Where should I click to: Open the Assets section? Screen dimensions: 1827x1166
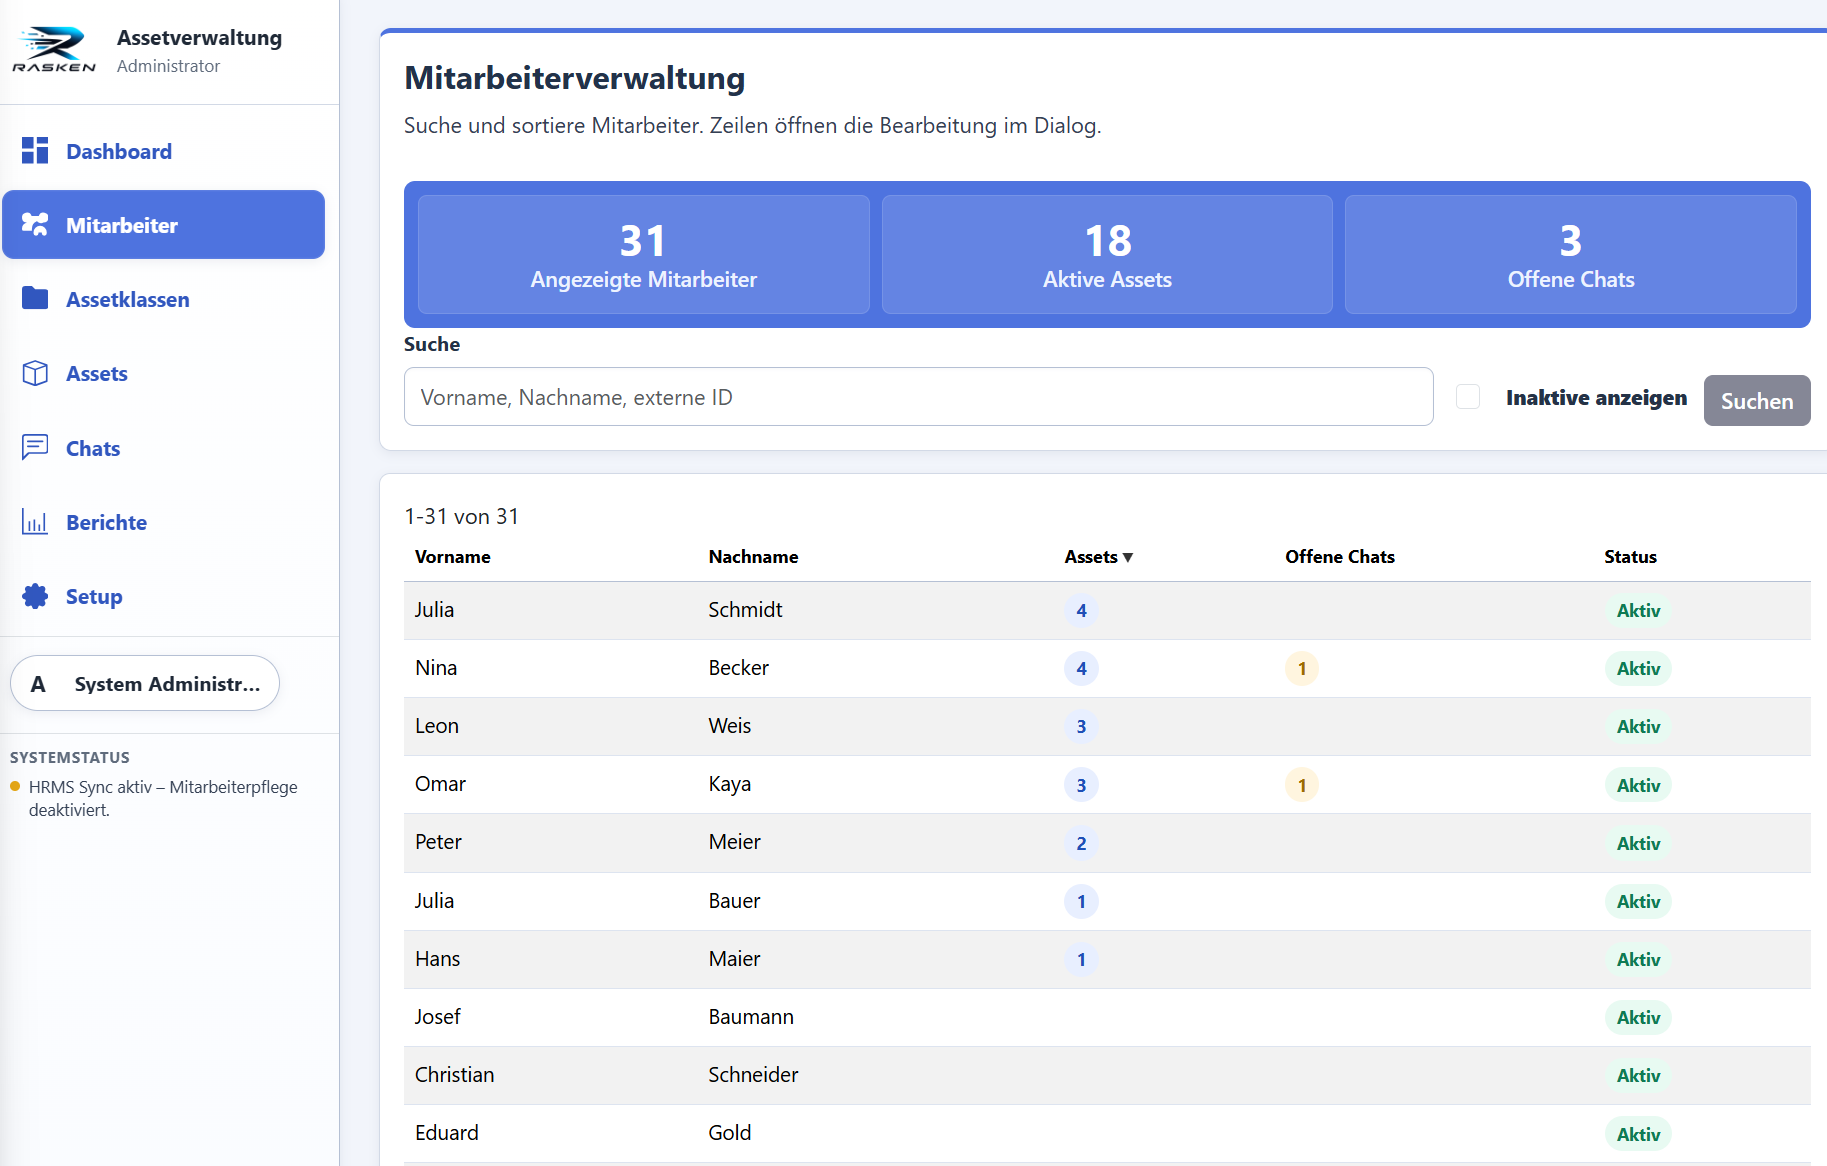point(164,373)
